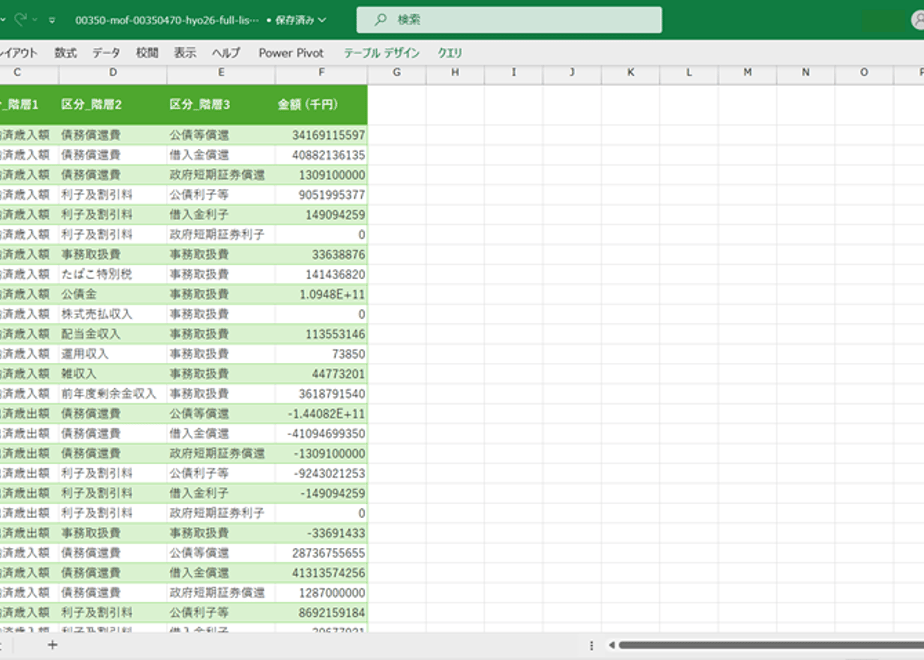Click the redo arrow icon in title bar

(21, 19)
